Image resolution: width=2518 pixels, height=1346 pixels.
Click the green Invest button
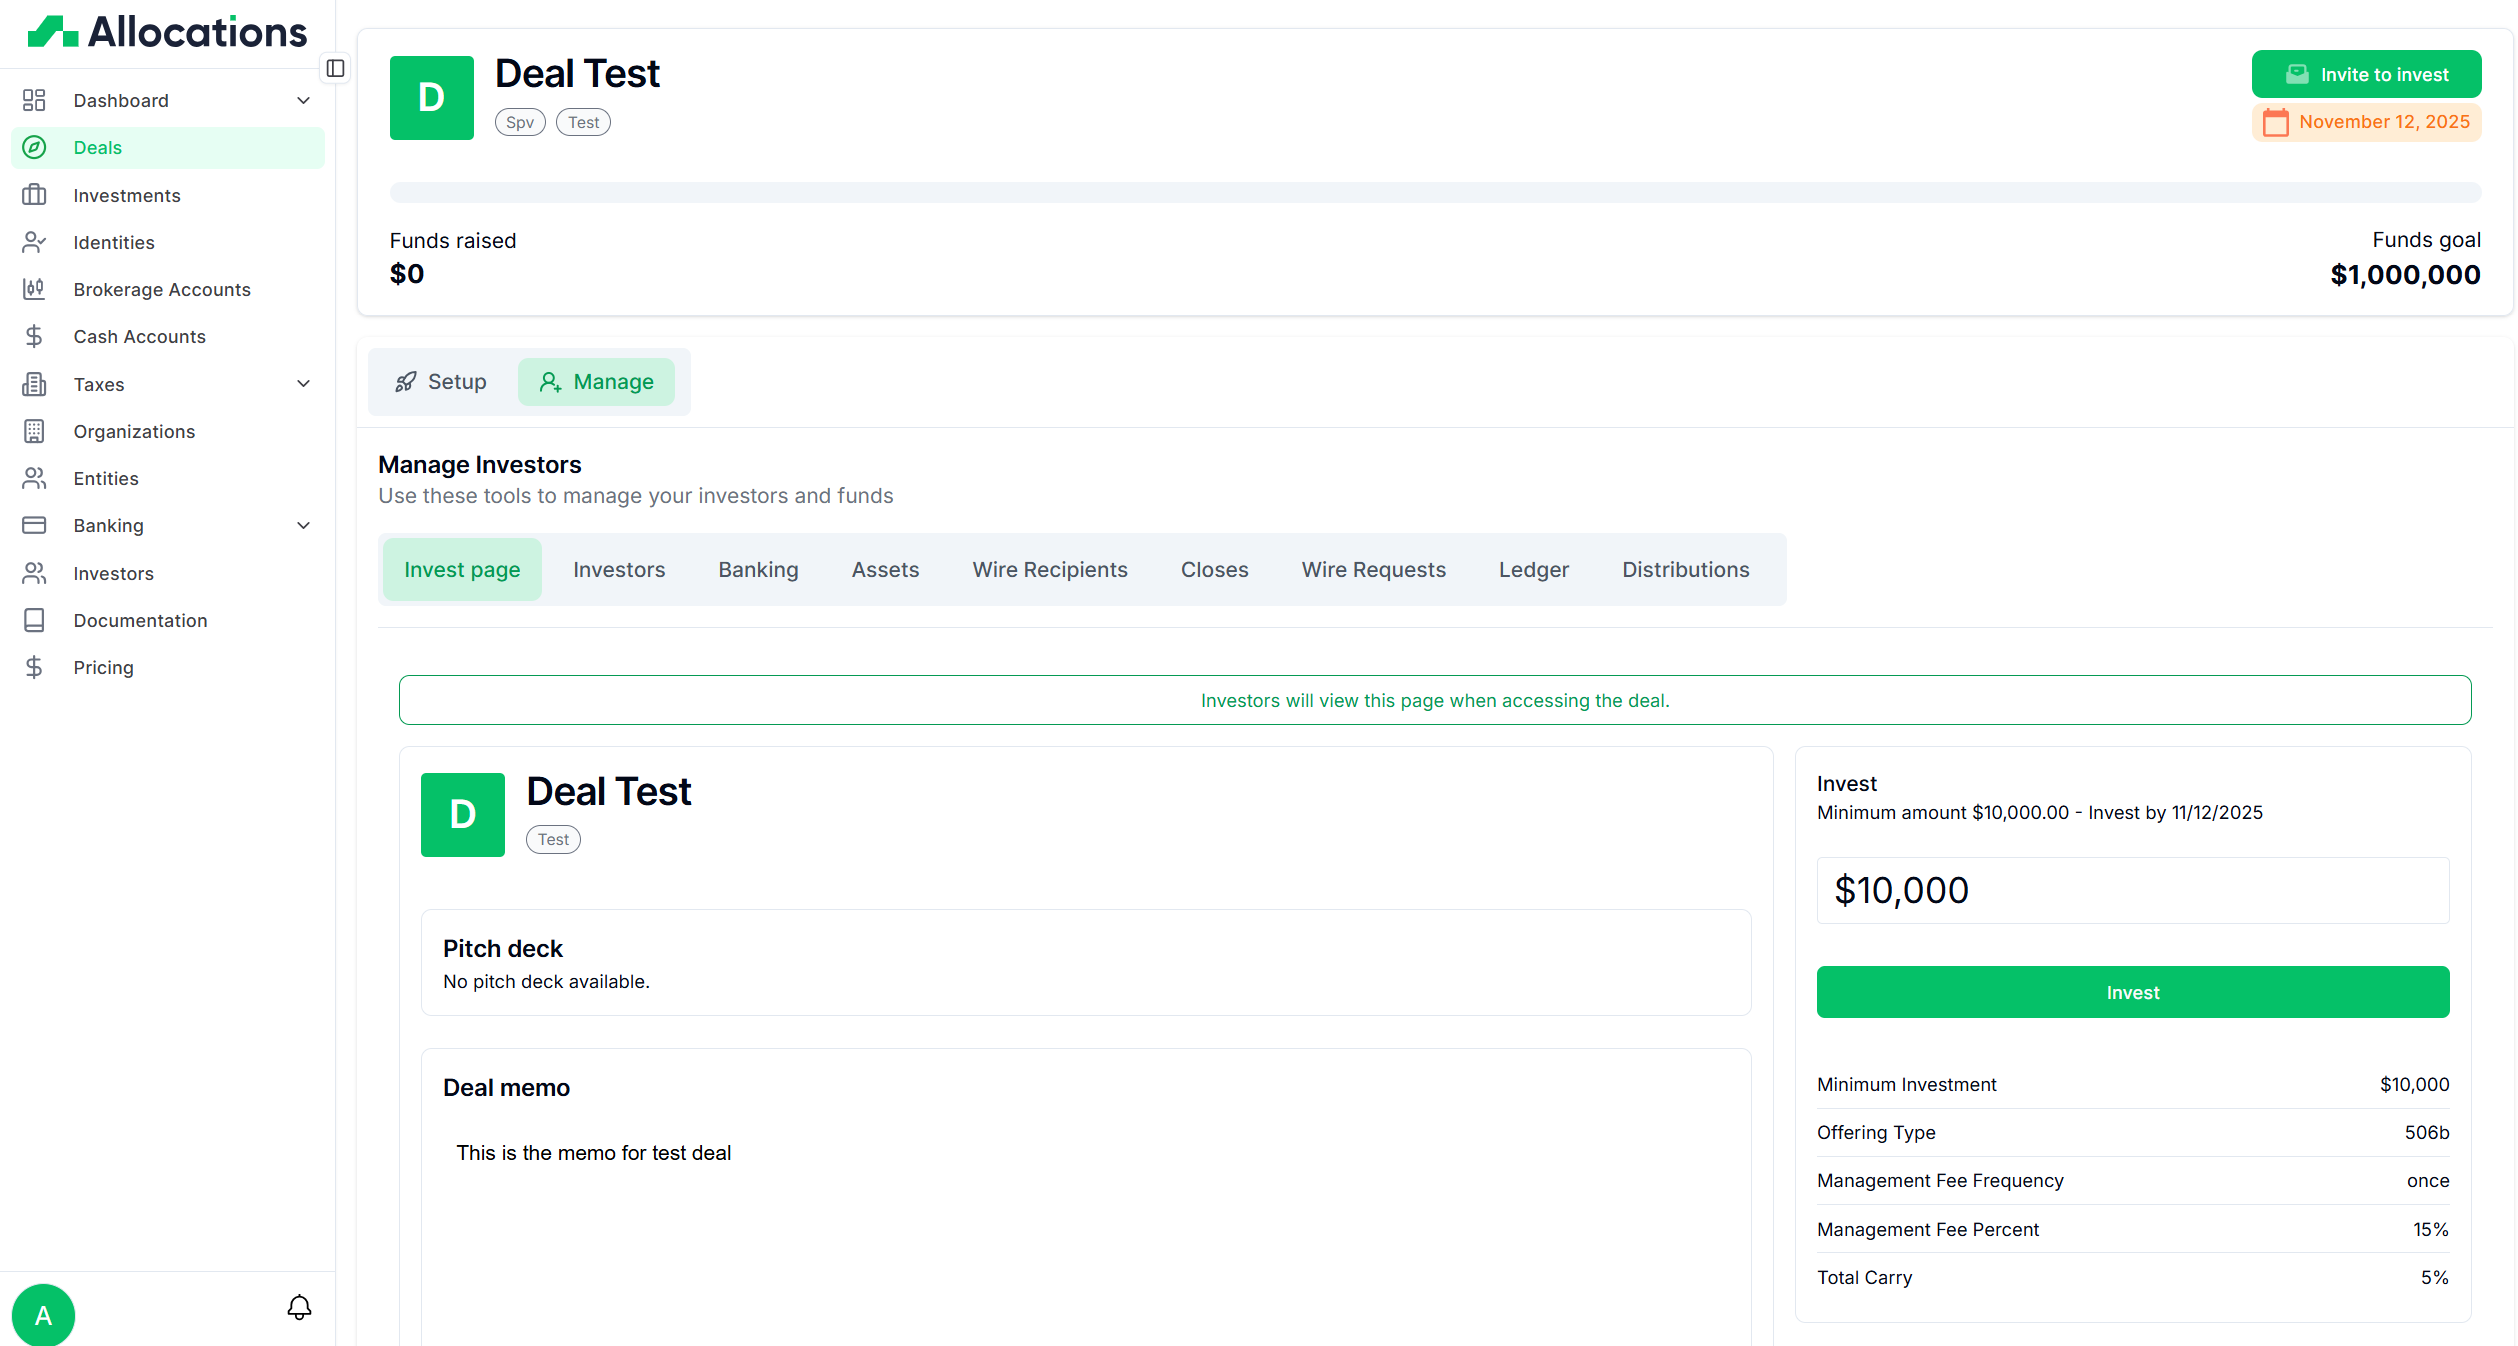[2132, 992]
